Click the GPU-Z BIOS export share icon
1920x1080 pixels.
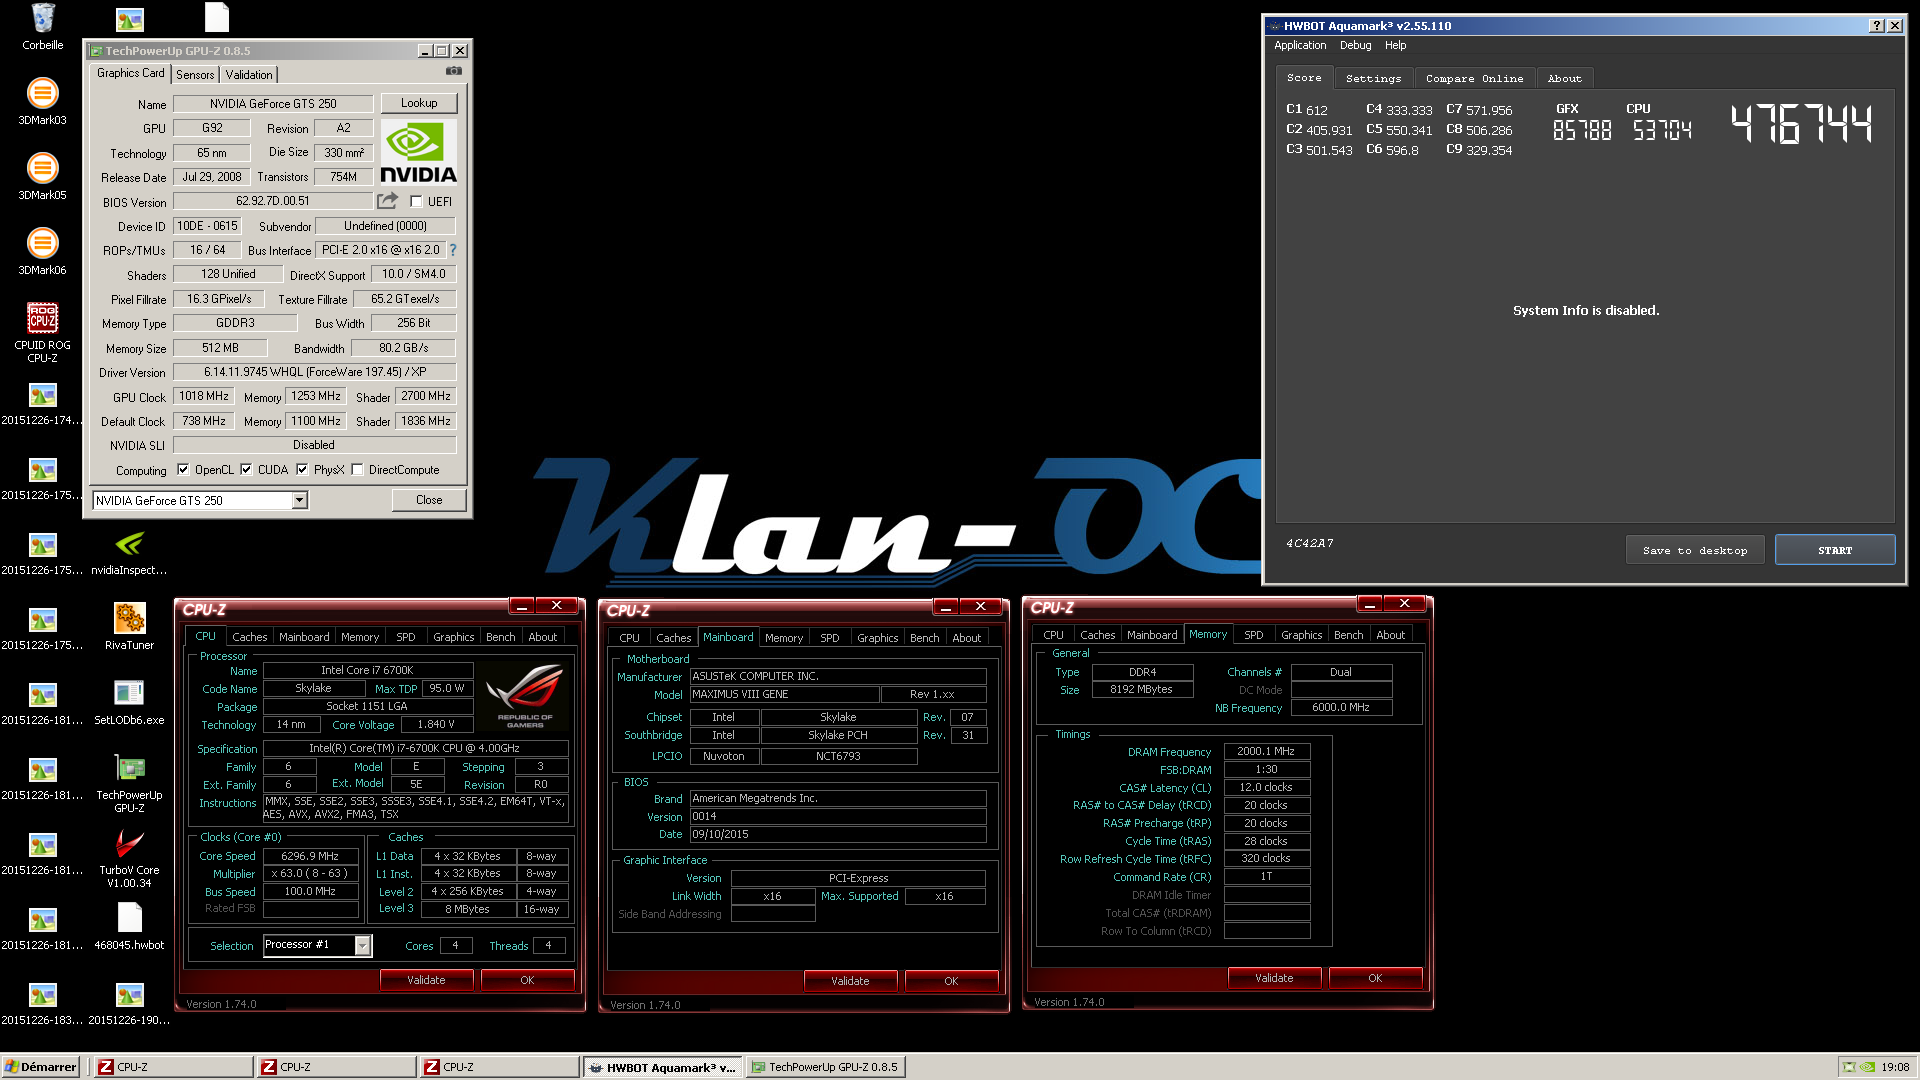point(388,201)
